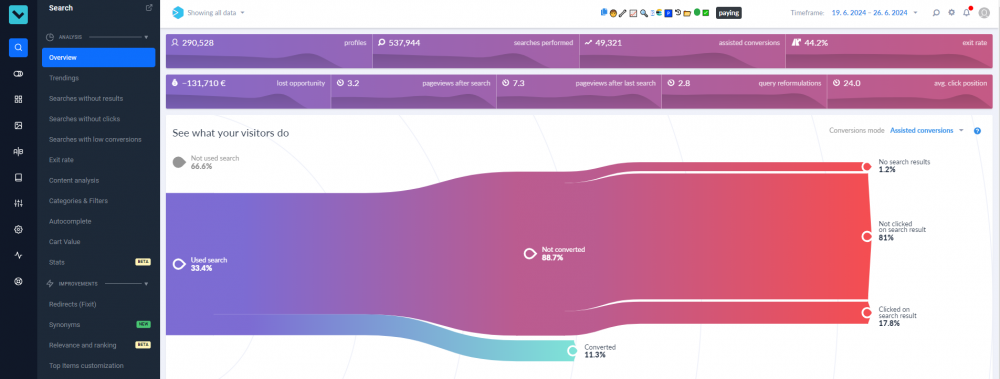Open the Trendings menu item

tap(64, 78)
